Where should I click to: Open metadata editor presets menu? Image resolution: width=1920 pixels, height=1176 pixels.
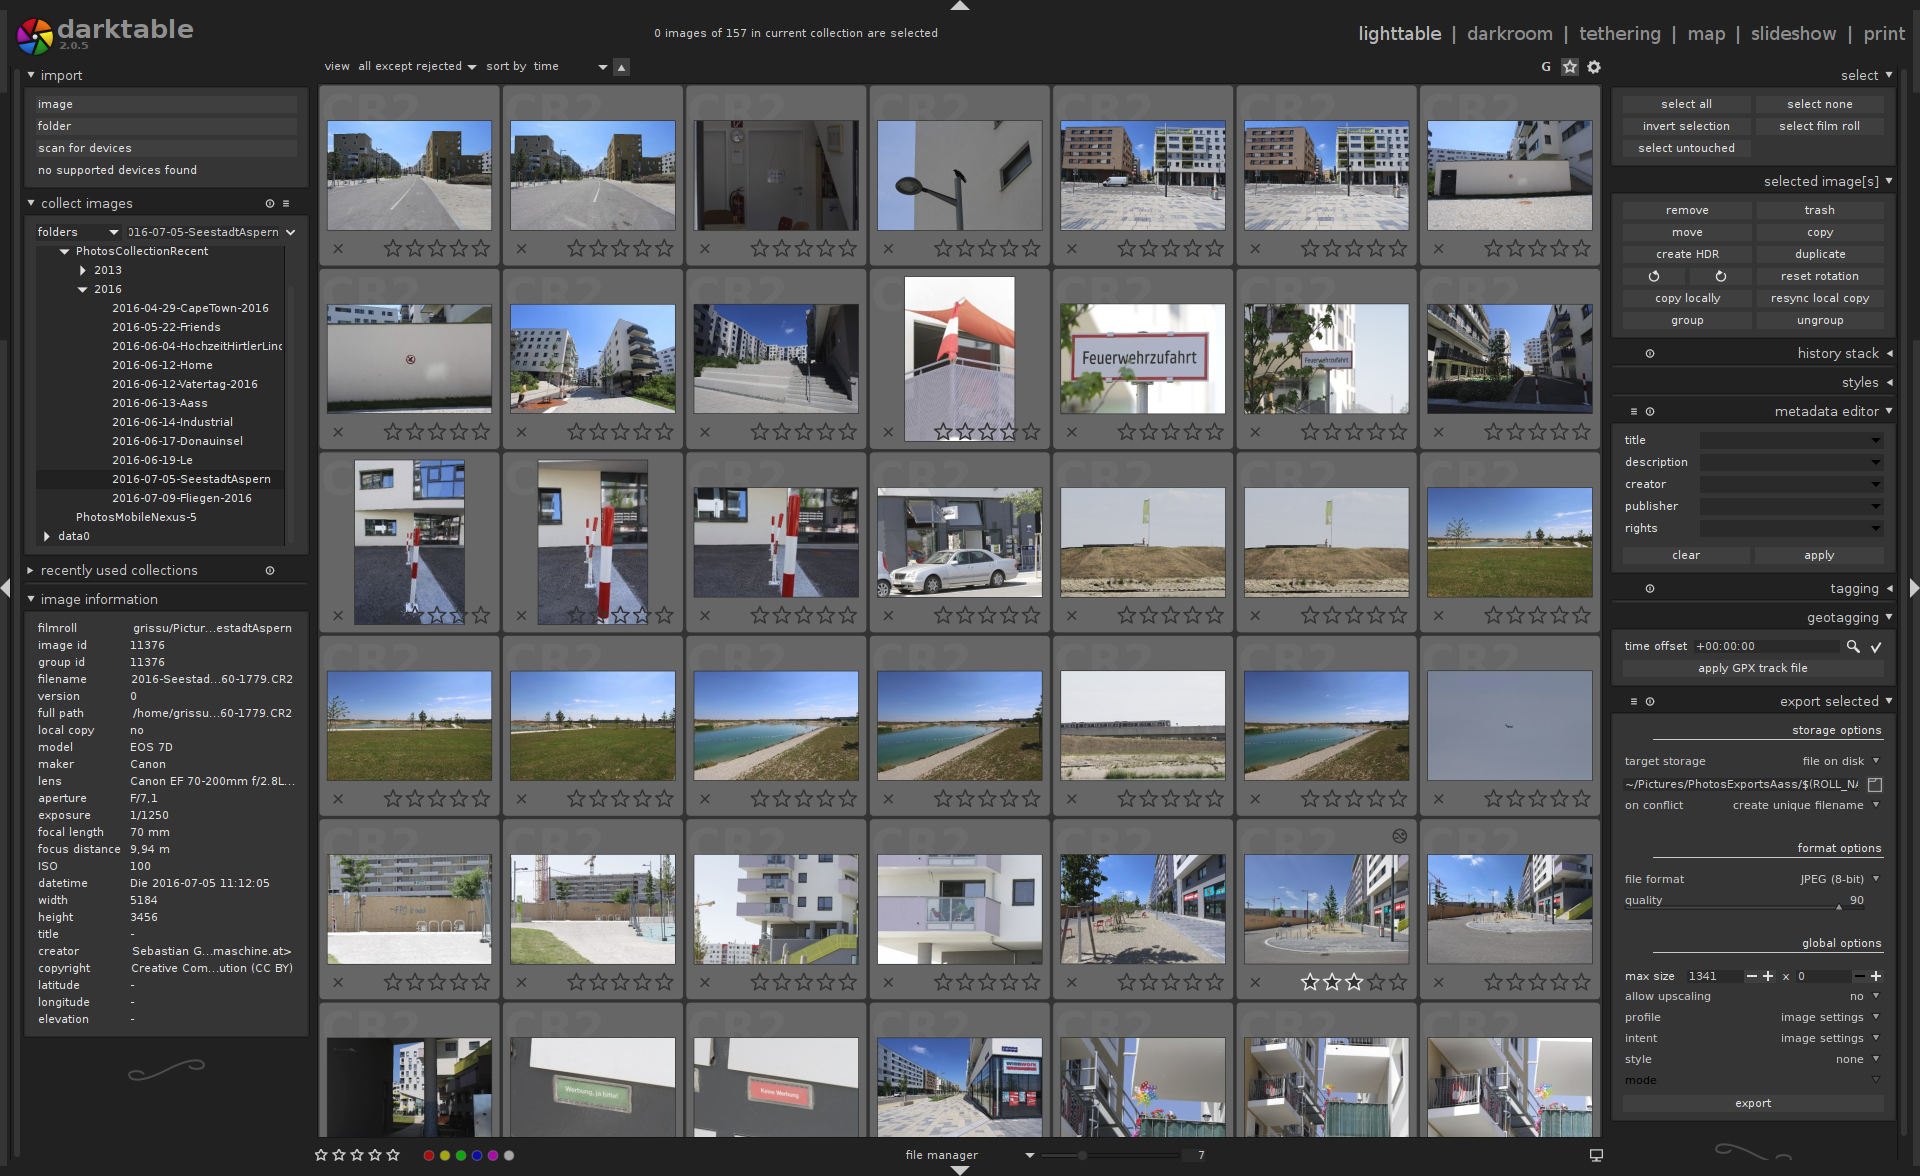coord(1634,412)
